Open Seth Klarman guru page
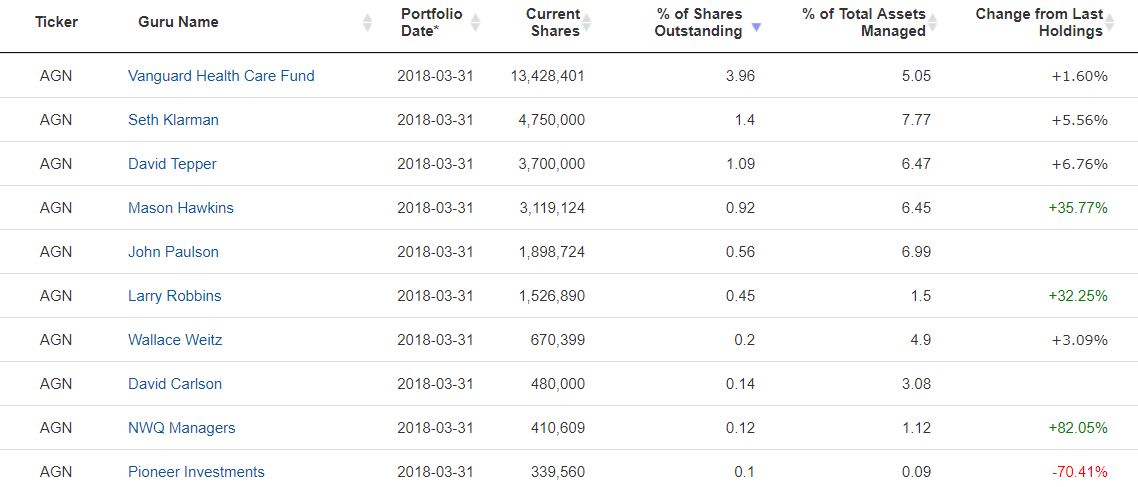 [x=173, y=120]
